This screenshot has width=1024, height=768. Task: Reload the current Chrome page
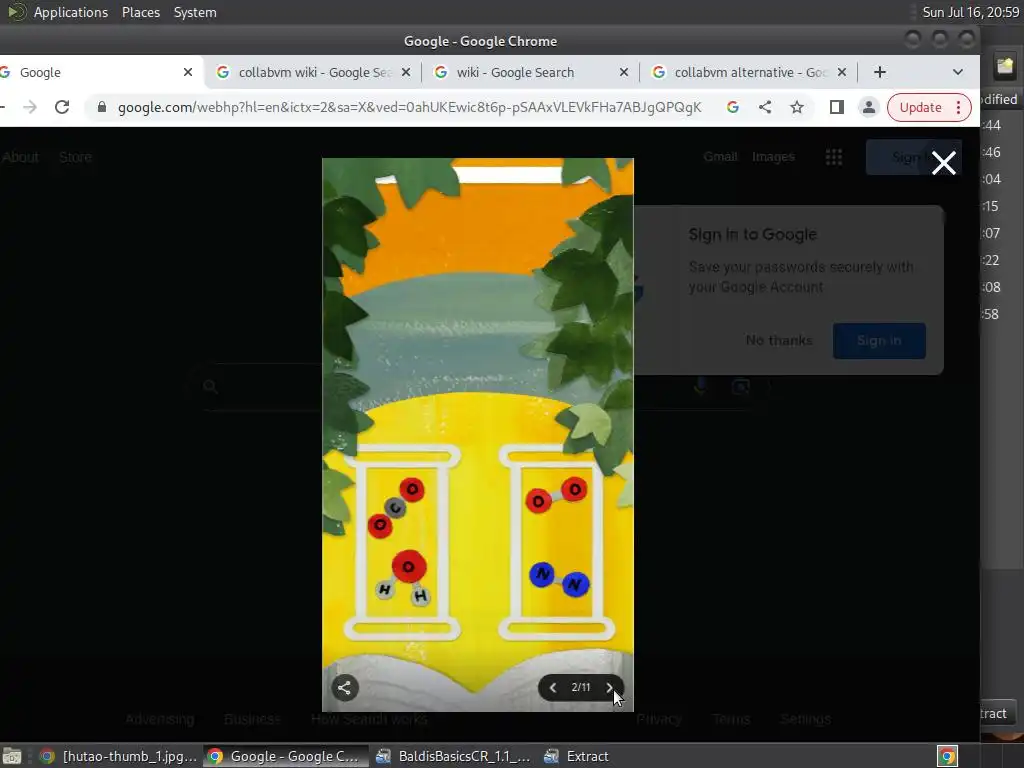[x=62, y=107]
